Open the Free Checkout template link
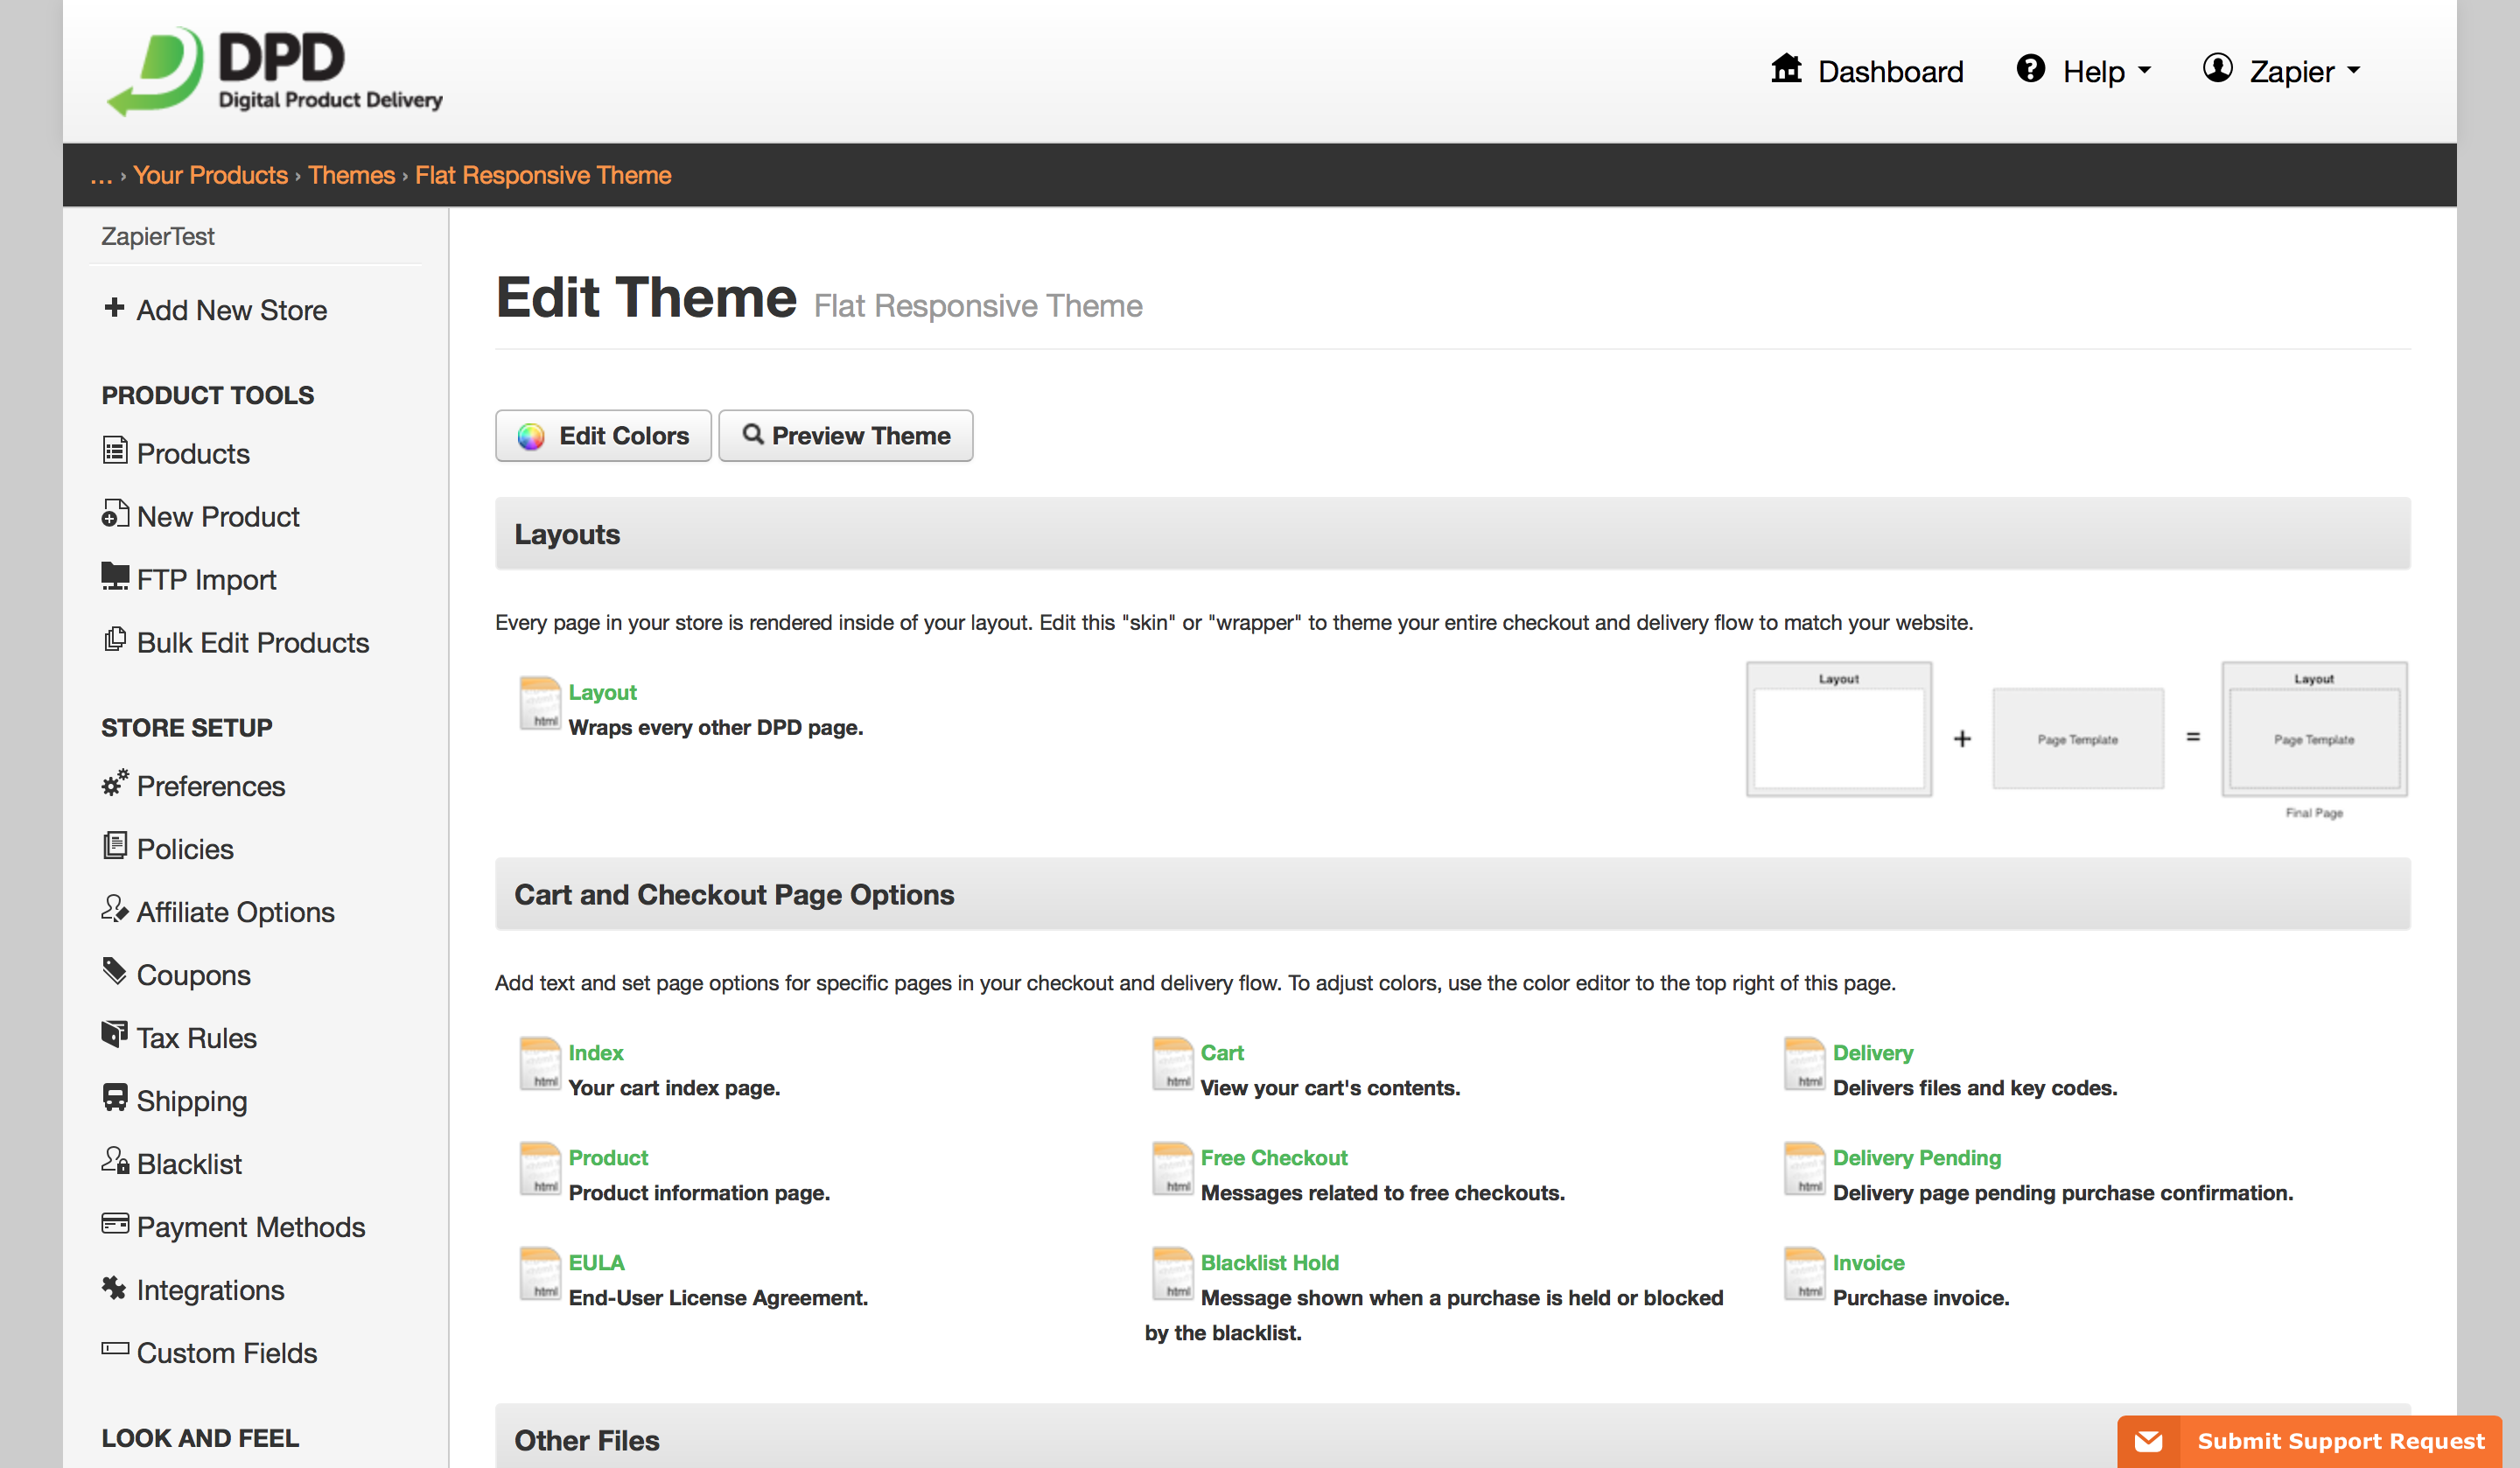 click(1274, 1157)
